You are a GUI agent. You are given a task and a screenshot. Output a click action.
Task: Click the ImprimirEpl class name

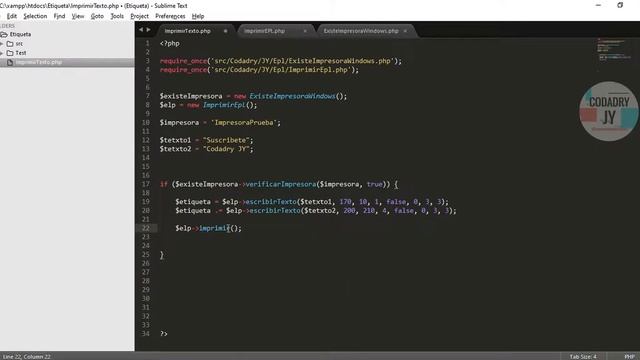(x=224, y=105)
